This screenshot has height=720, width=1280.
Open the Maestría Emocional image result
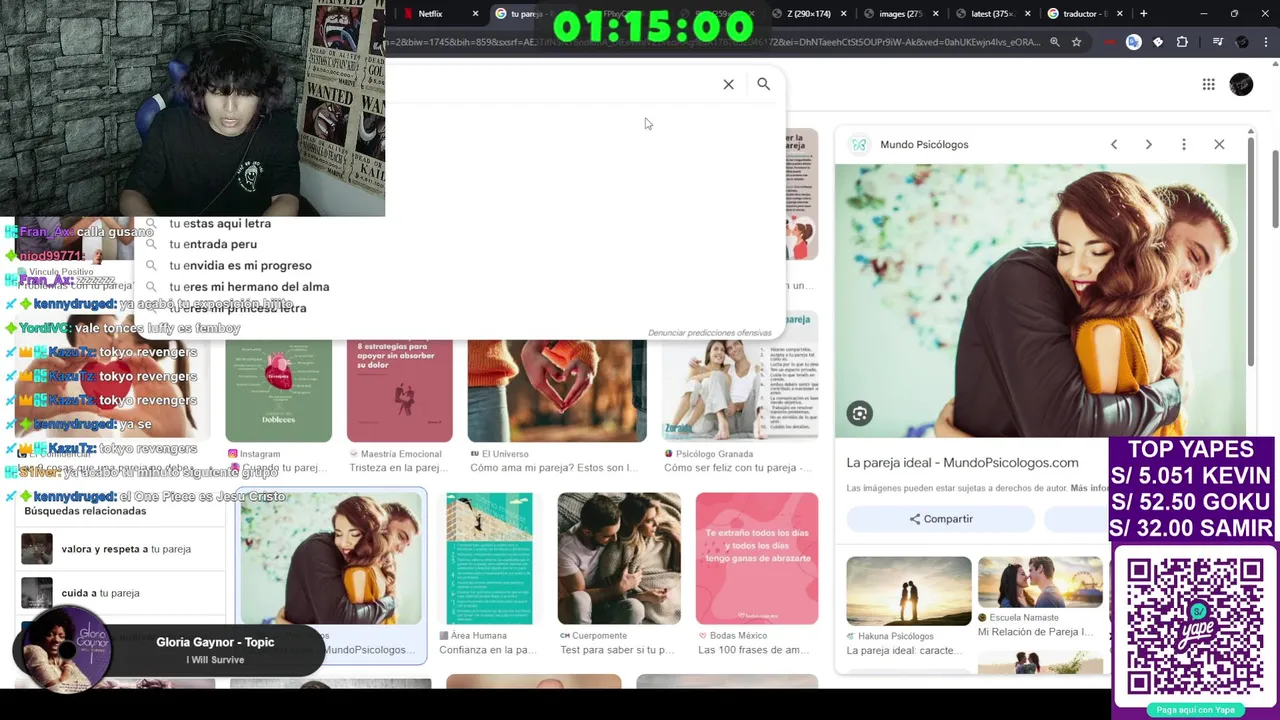pyautogui.click(x=399, y=391)
